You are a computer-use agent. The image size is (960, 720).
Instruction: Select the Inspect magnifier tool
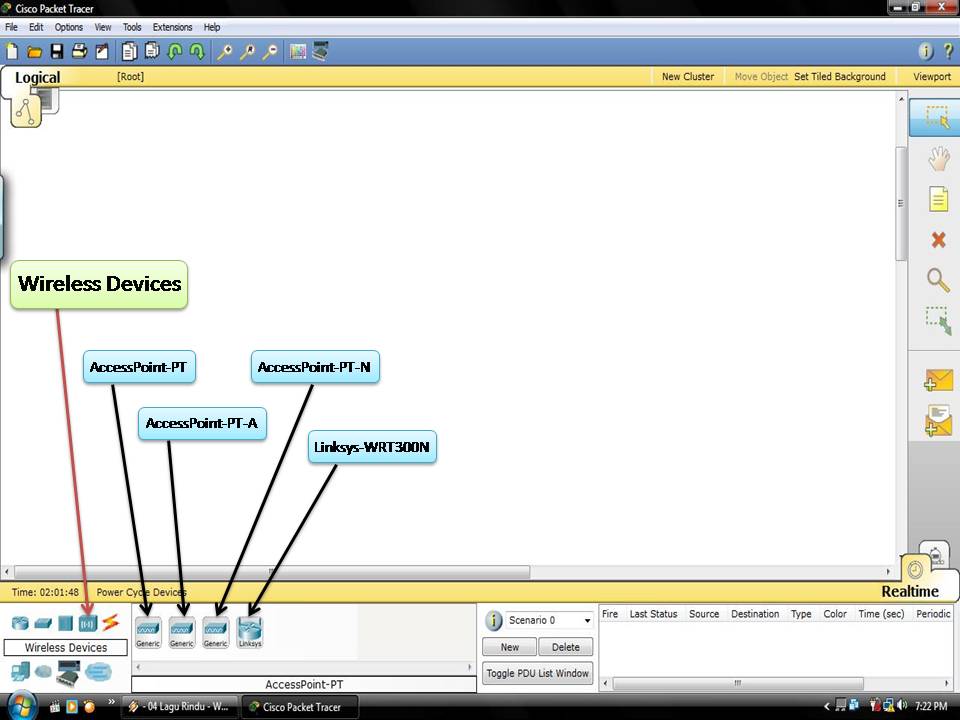click(x=938, y=280)
